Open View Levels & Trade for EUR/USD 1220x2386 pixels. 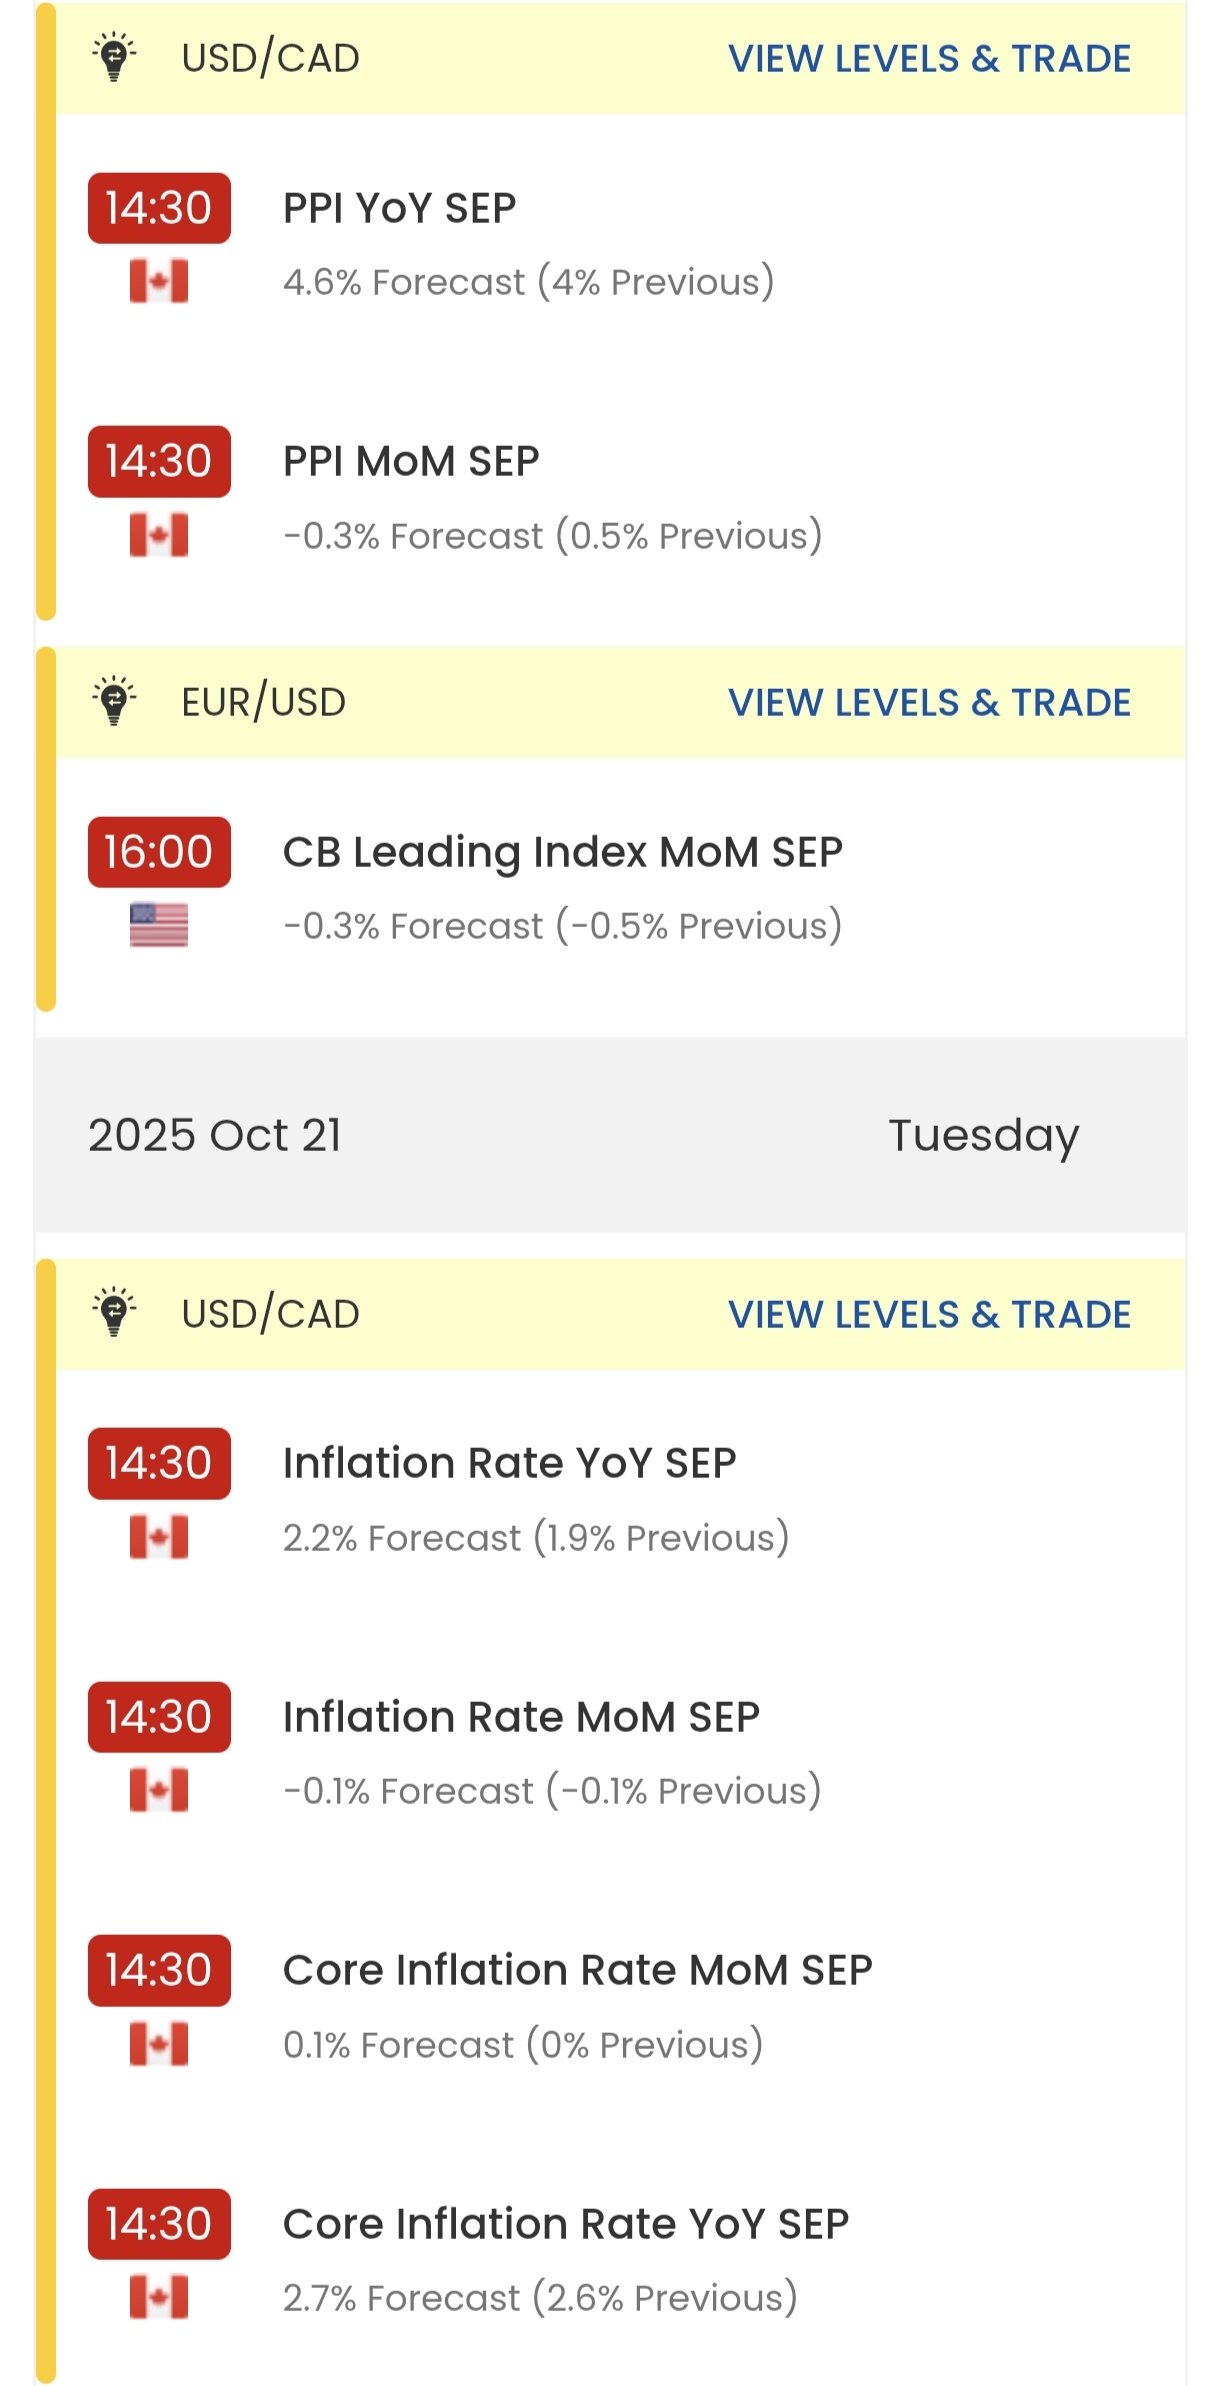[x=929, y=702]
